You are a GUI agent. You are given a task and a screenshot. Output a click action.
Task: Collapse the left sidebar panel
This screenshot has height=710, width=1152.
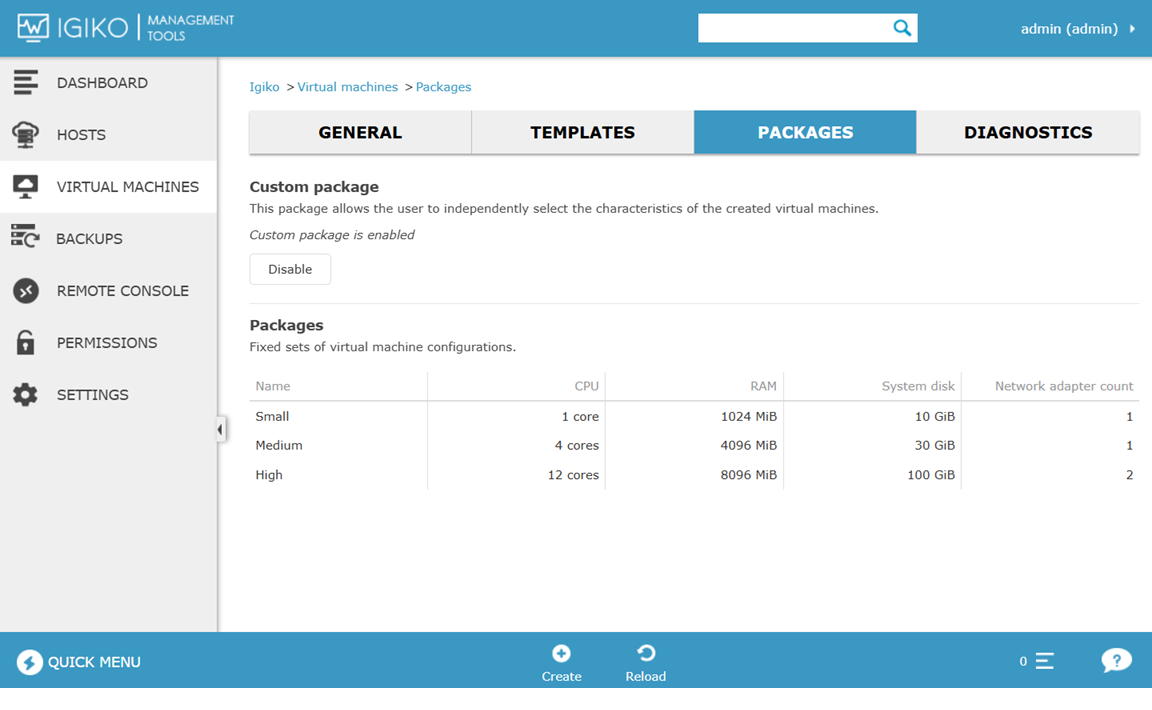click(x=220, y=429)
